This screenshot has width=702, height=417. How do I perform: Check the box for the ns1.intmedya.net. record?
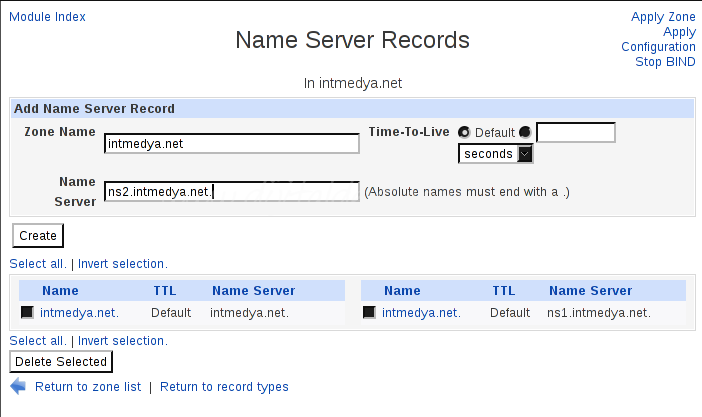(369, 313)
